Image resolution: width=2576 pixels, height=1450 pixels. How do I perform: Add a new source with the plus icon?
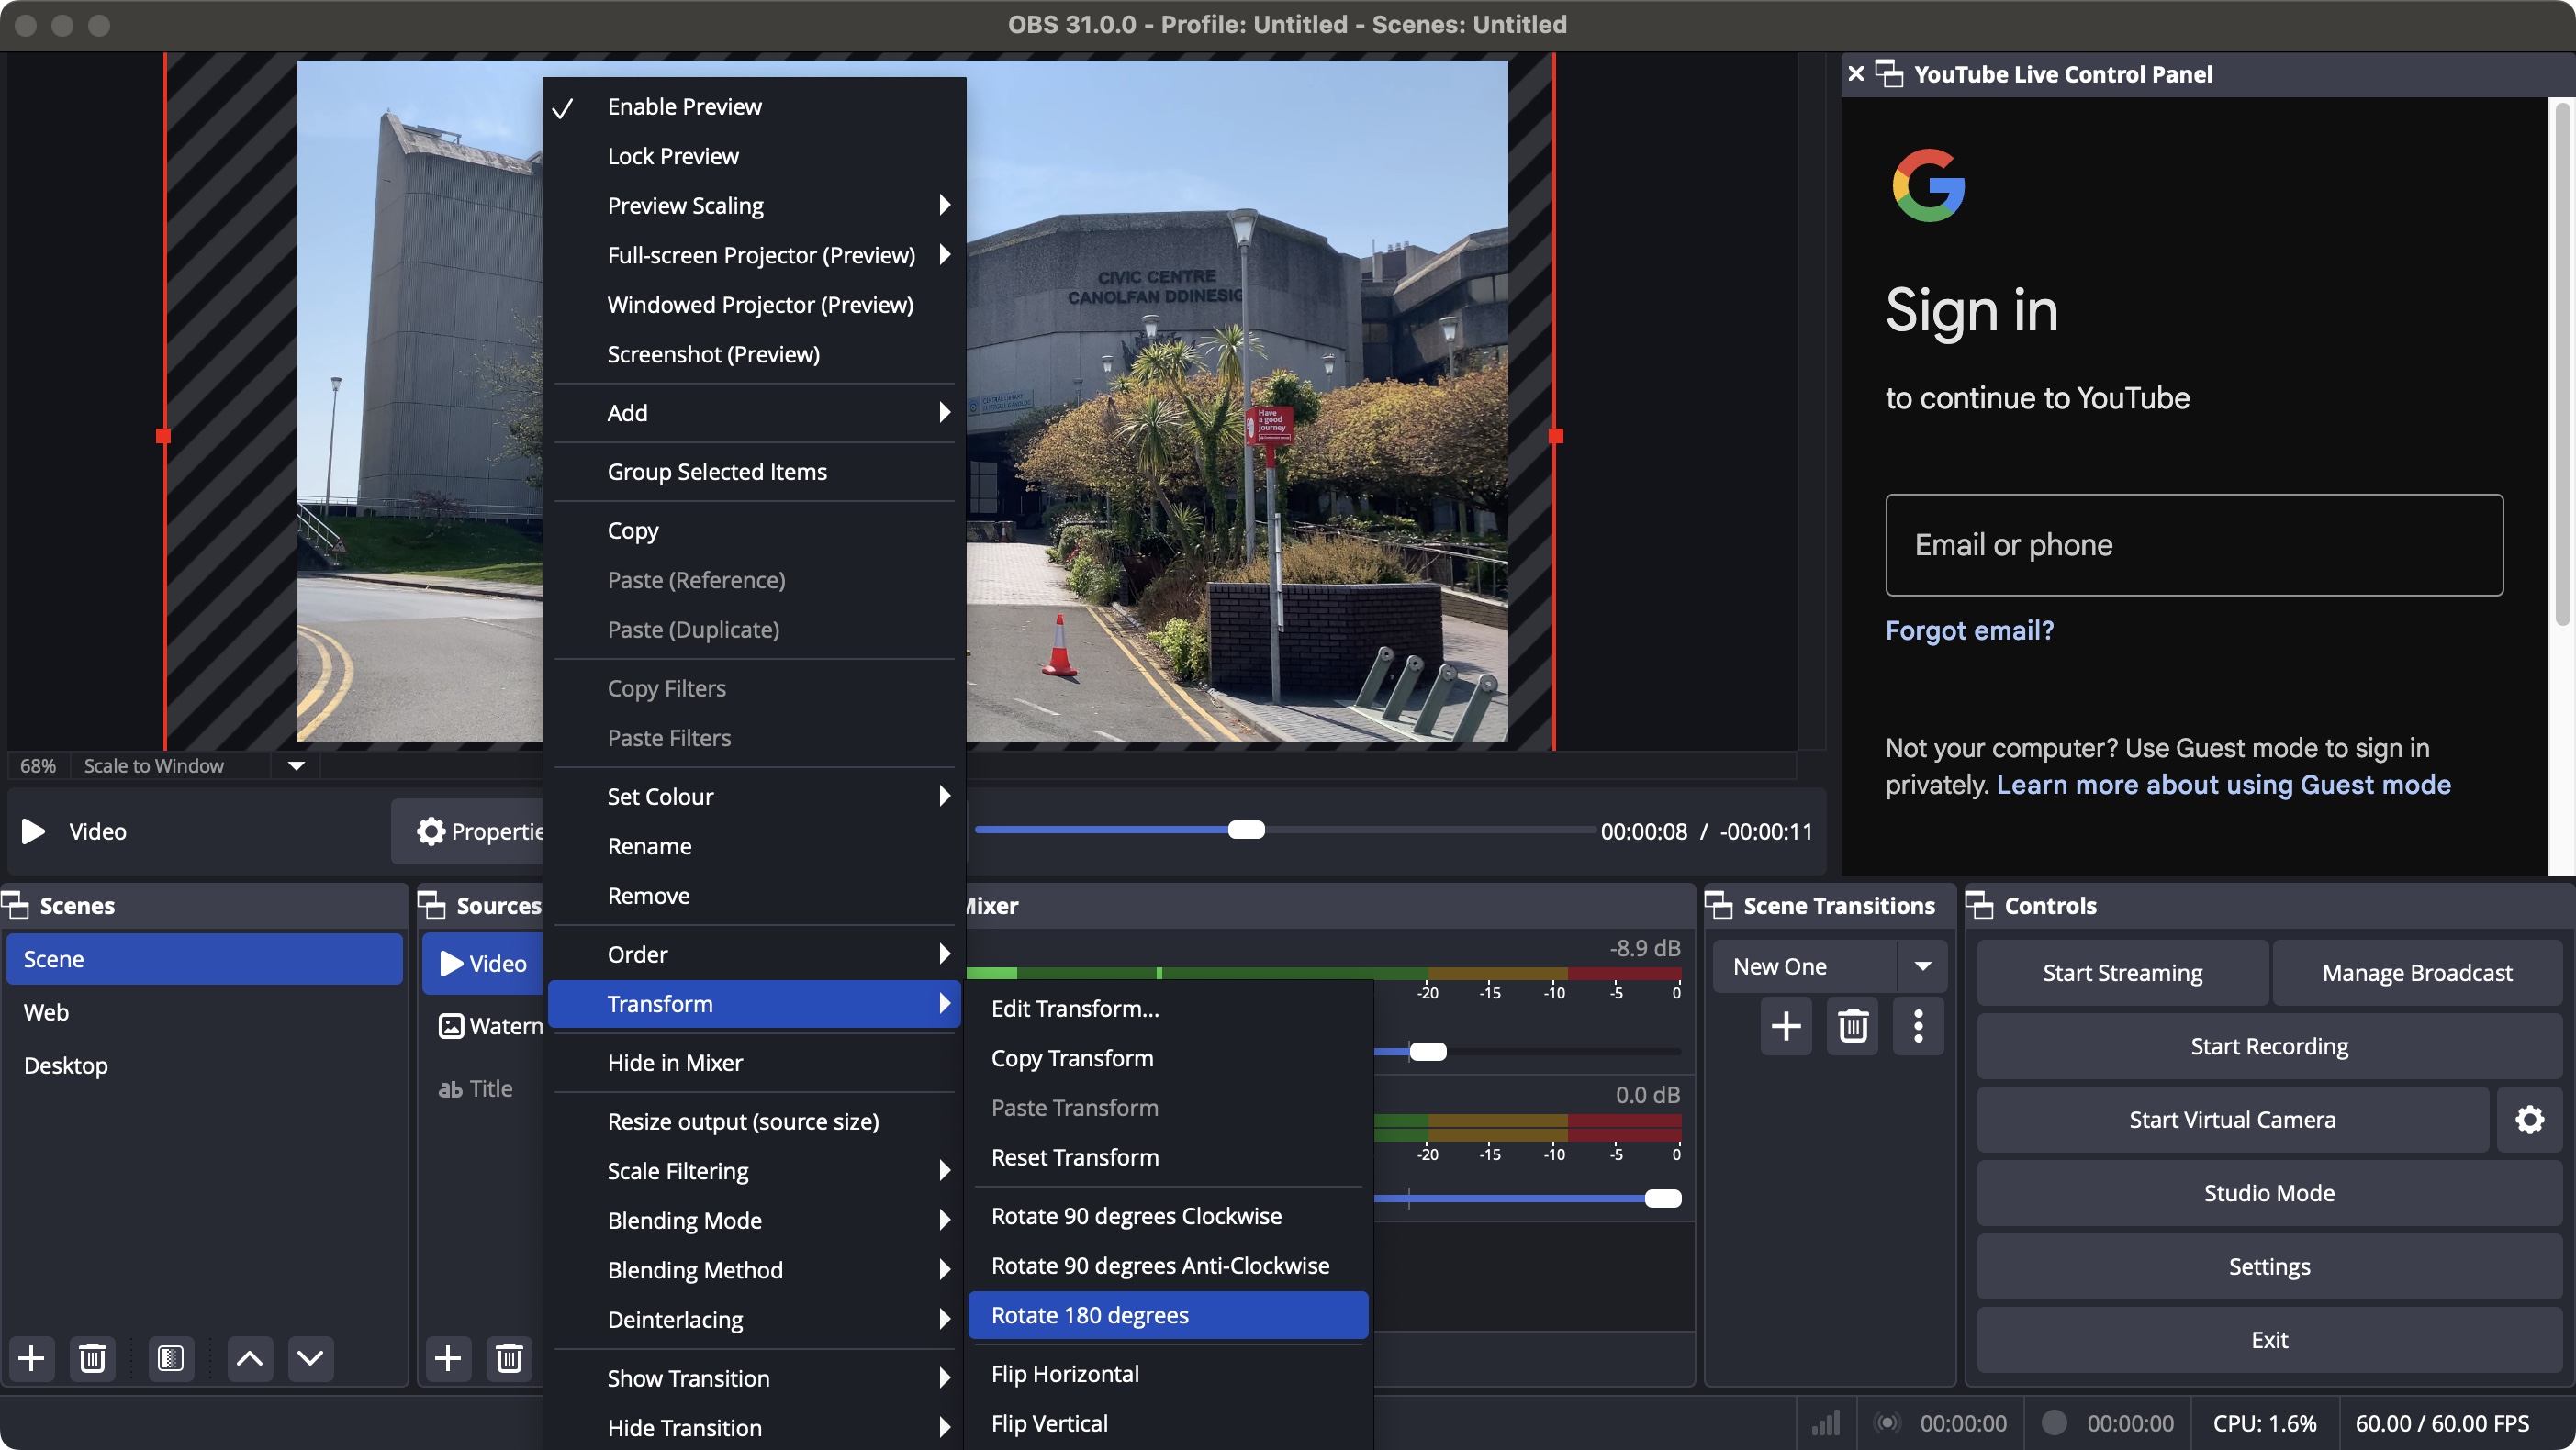(448, 1358)
